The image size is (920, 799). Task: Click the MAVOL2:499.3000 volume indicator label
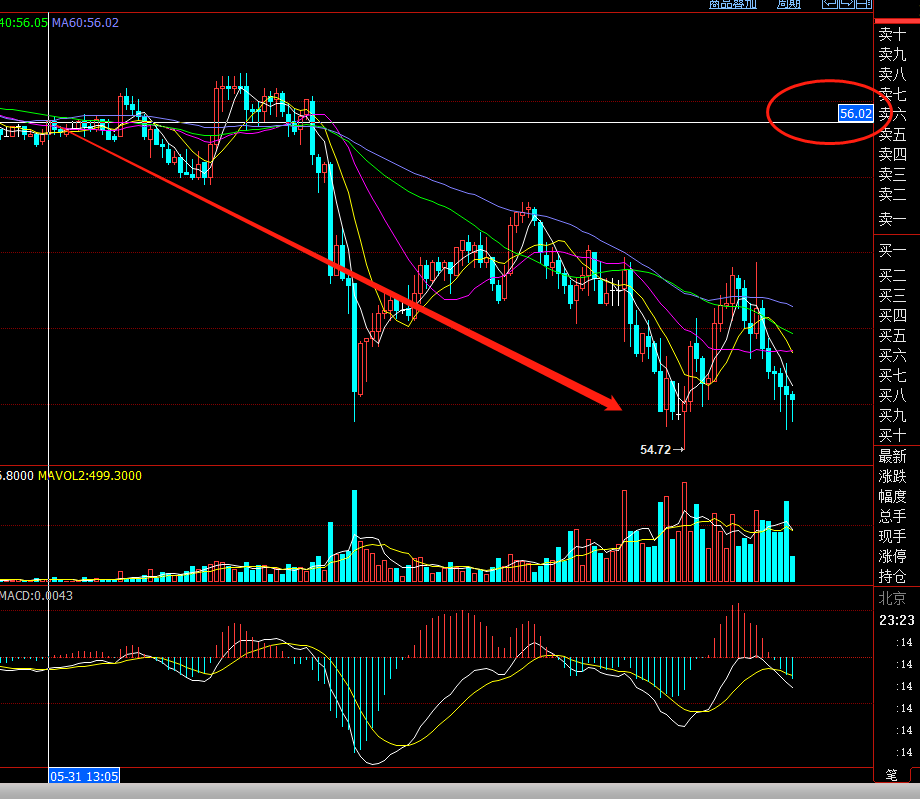pos(90,476)
